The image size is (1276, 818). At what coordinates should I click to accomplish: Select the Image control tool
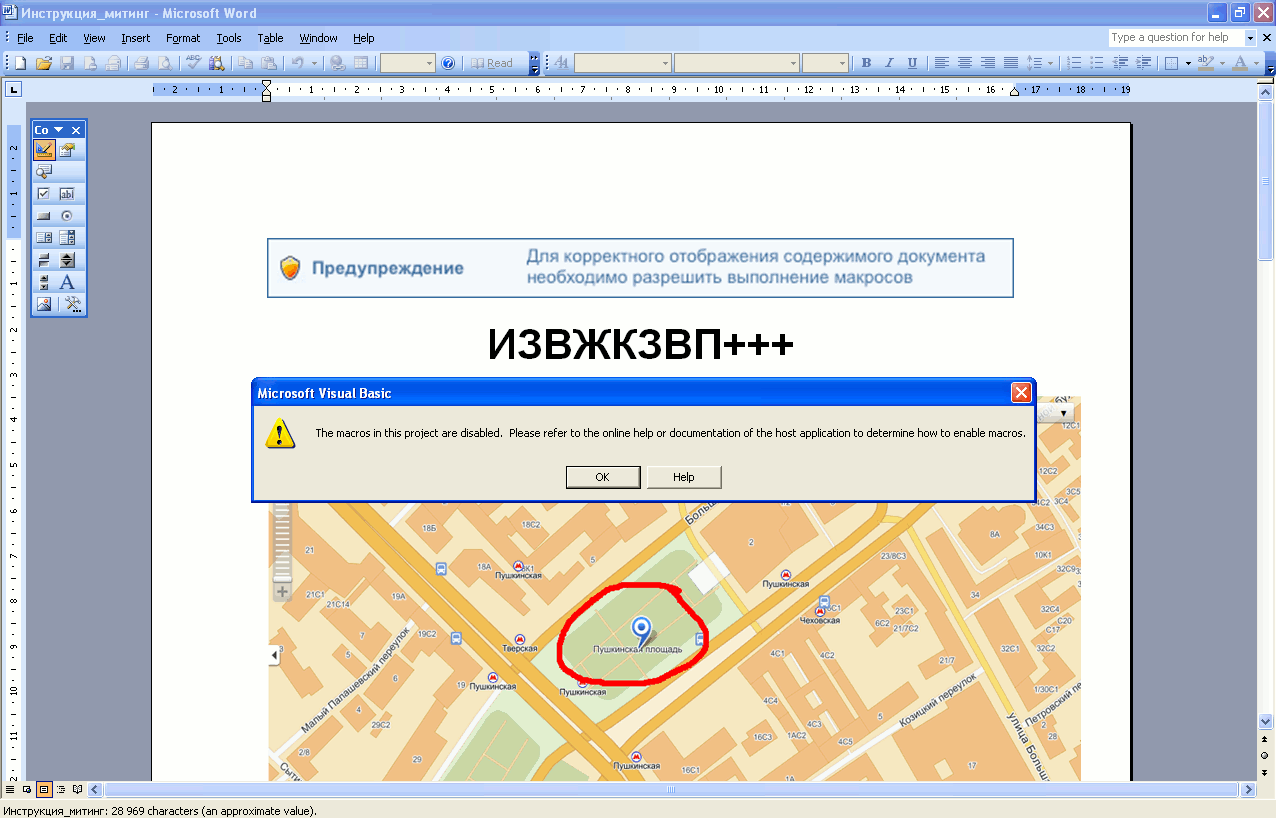(44, 304)
